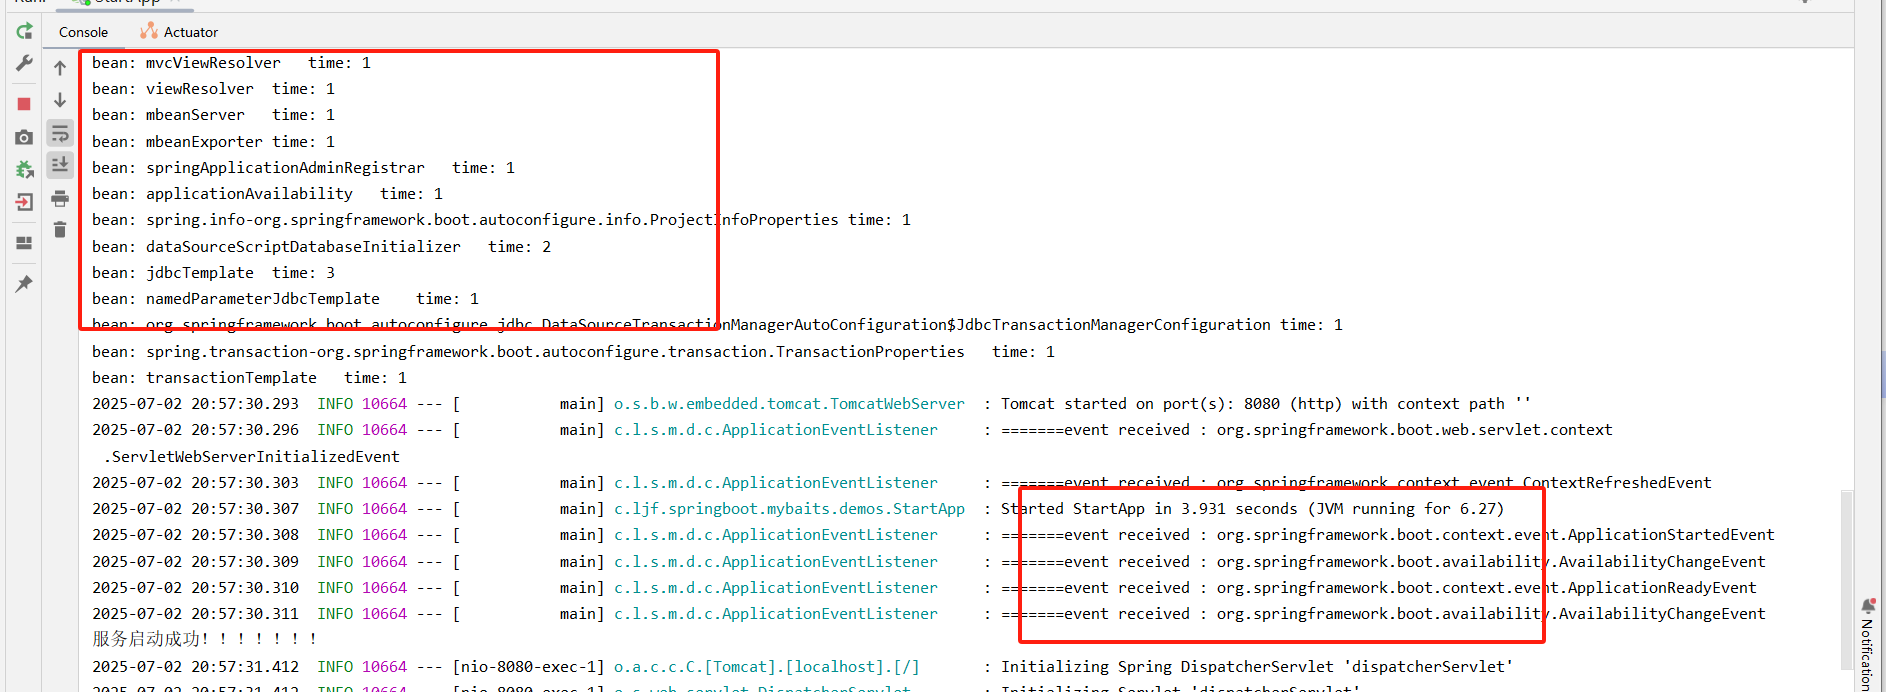Click the ApplicationReadyEvent message
The width and height of the screenshot is (1886, 692).
[1379, 588]
